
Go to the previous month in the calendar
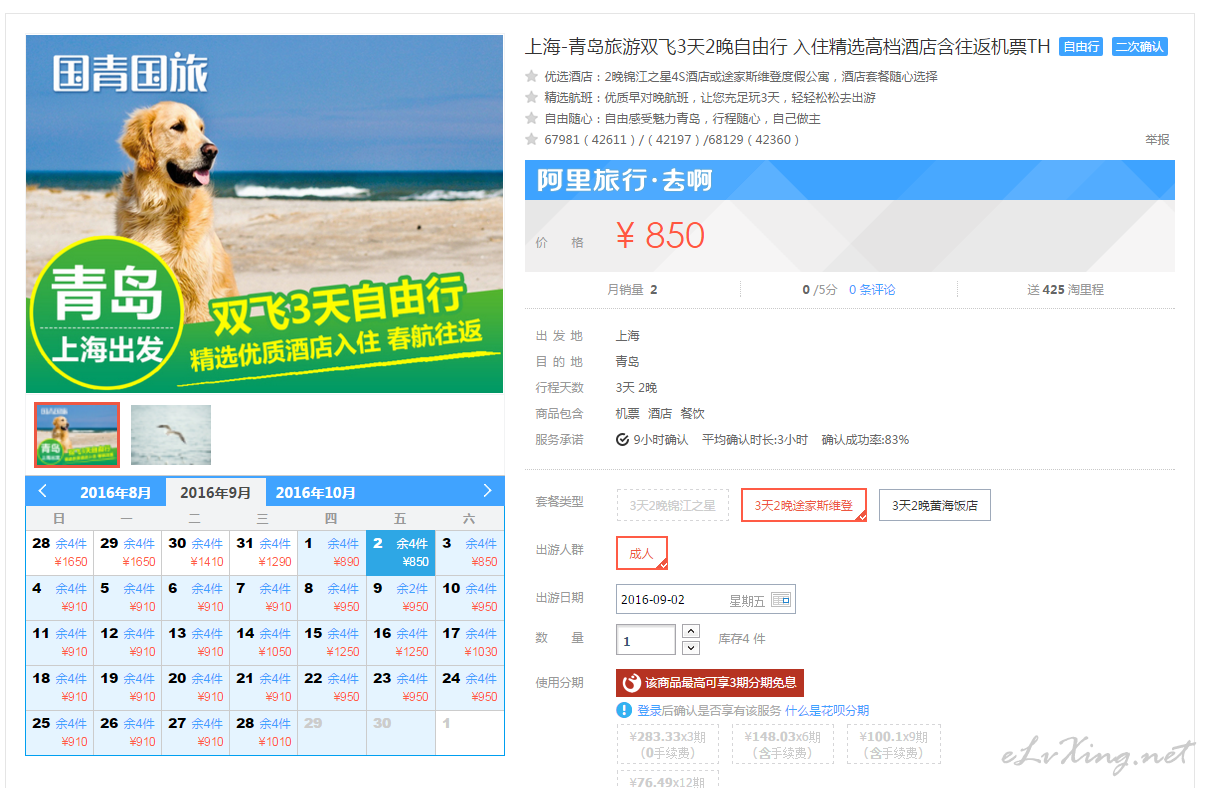43,491
